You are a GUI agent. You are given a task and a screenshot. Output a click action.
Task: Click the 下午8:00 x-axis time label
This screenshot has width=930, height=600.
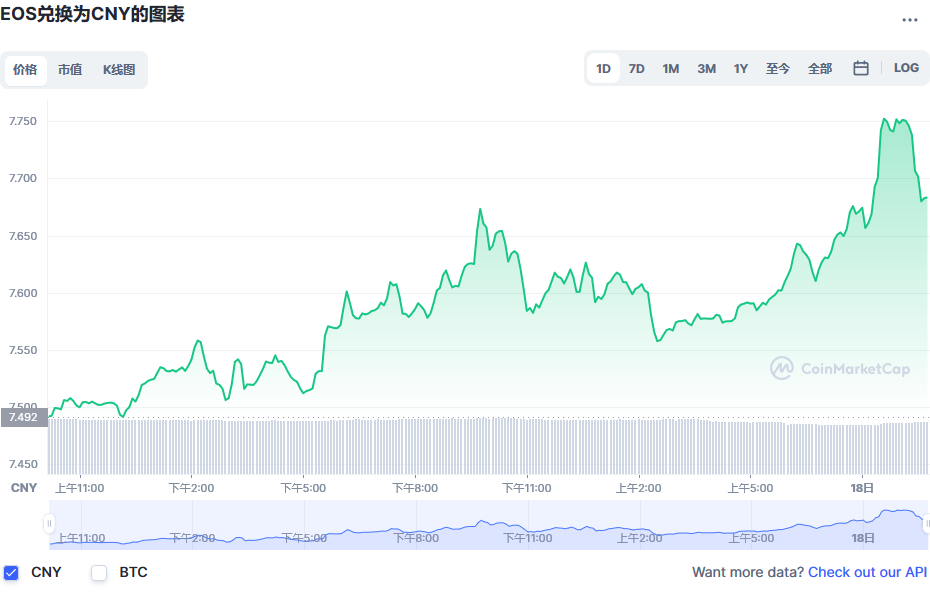coord(415,489)
